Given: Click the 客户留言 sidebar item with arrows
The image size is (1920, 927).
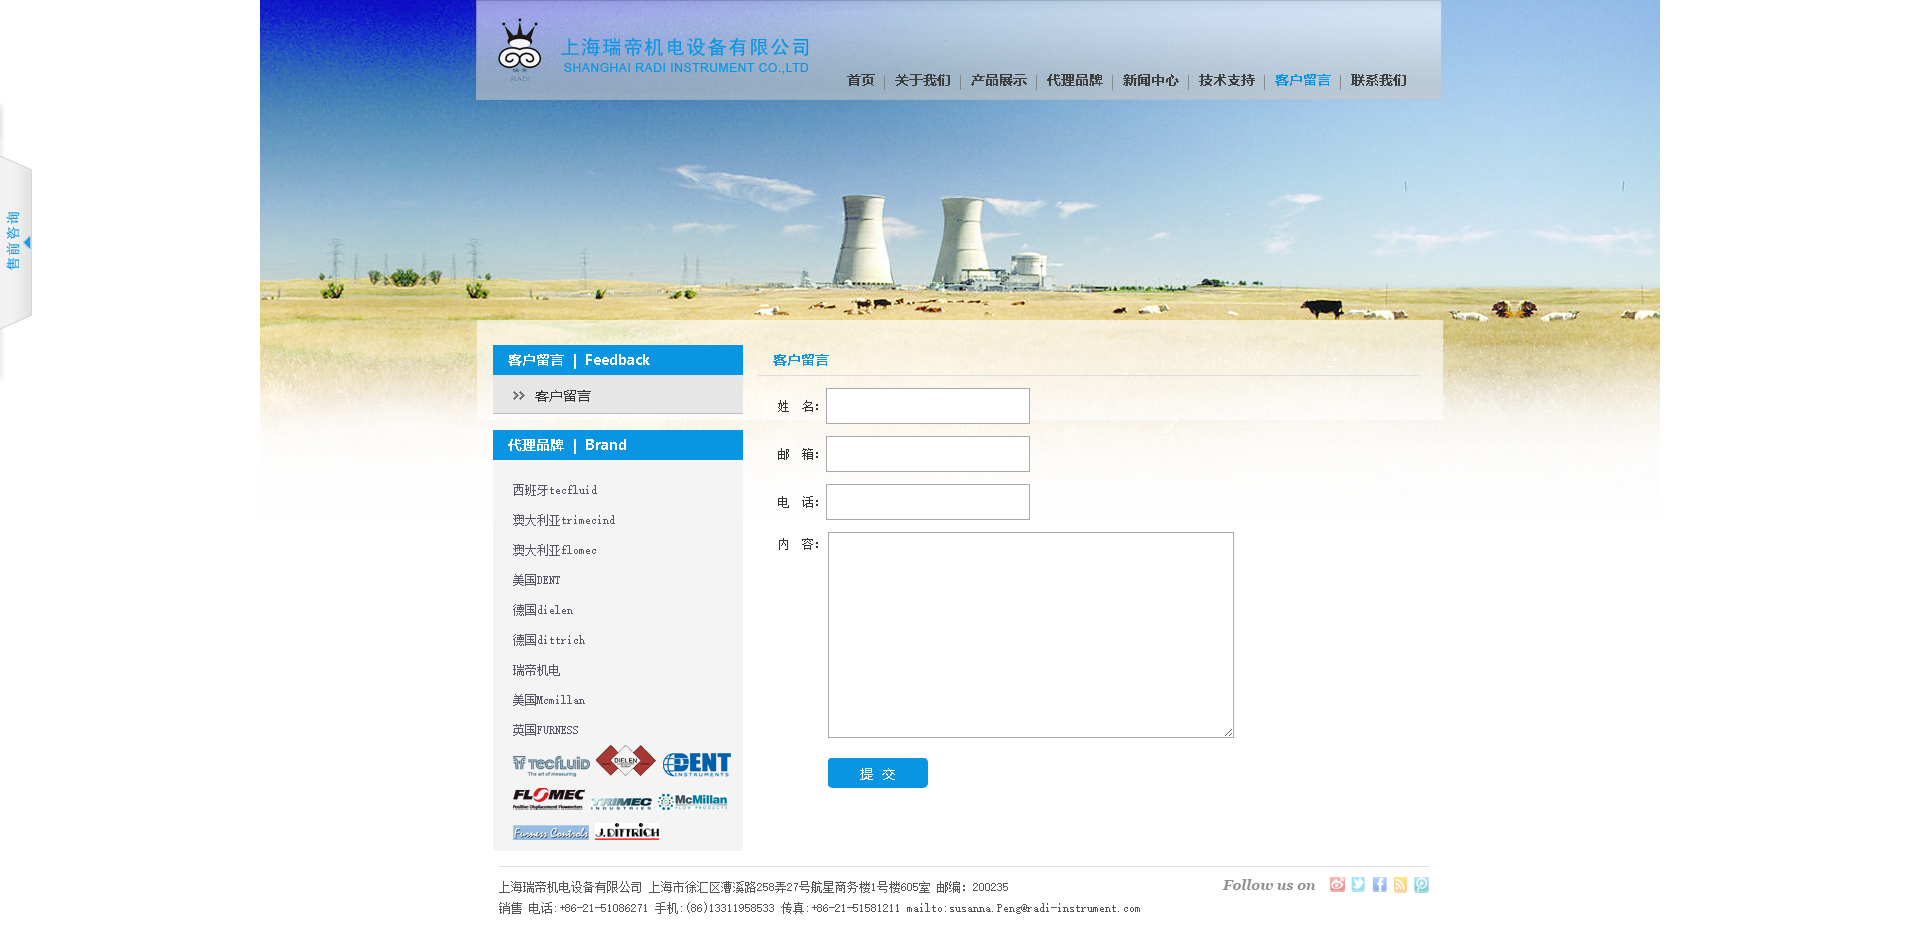Looking at the screenshot, I should point(562,396).
